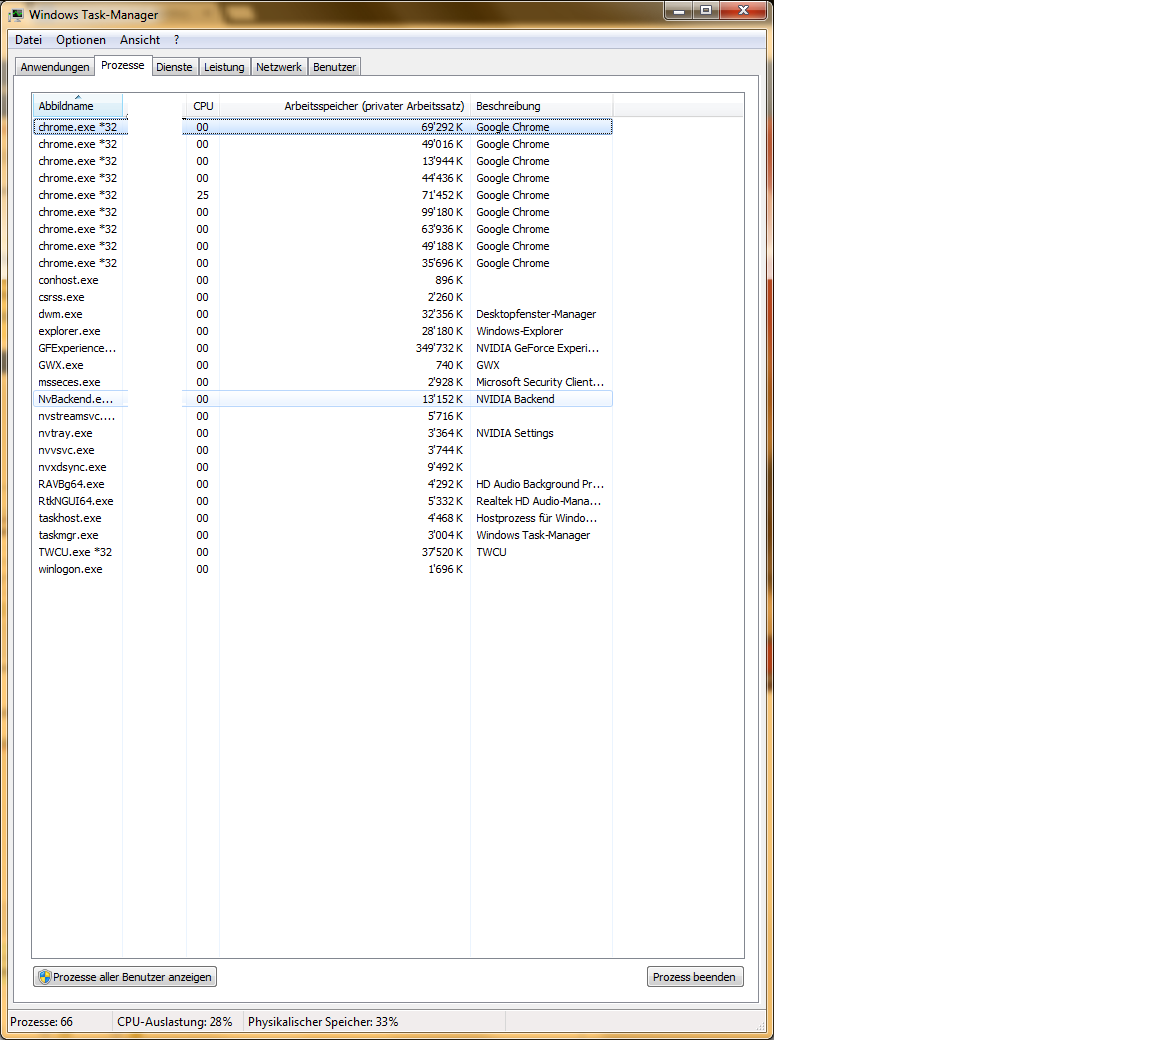Click the Task-Manager title bar icon
1152x1040 pixels.
tap(16, 14)
